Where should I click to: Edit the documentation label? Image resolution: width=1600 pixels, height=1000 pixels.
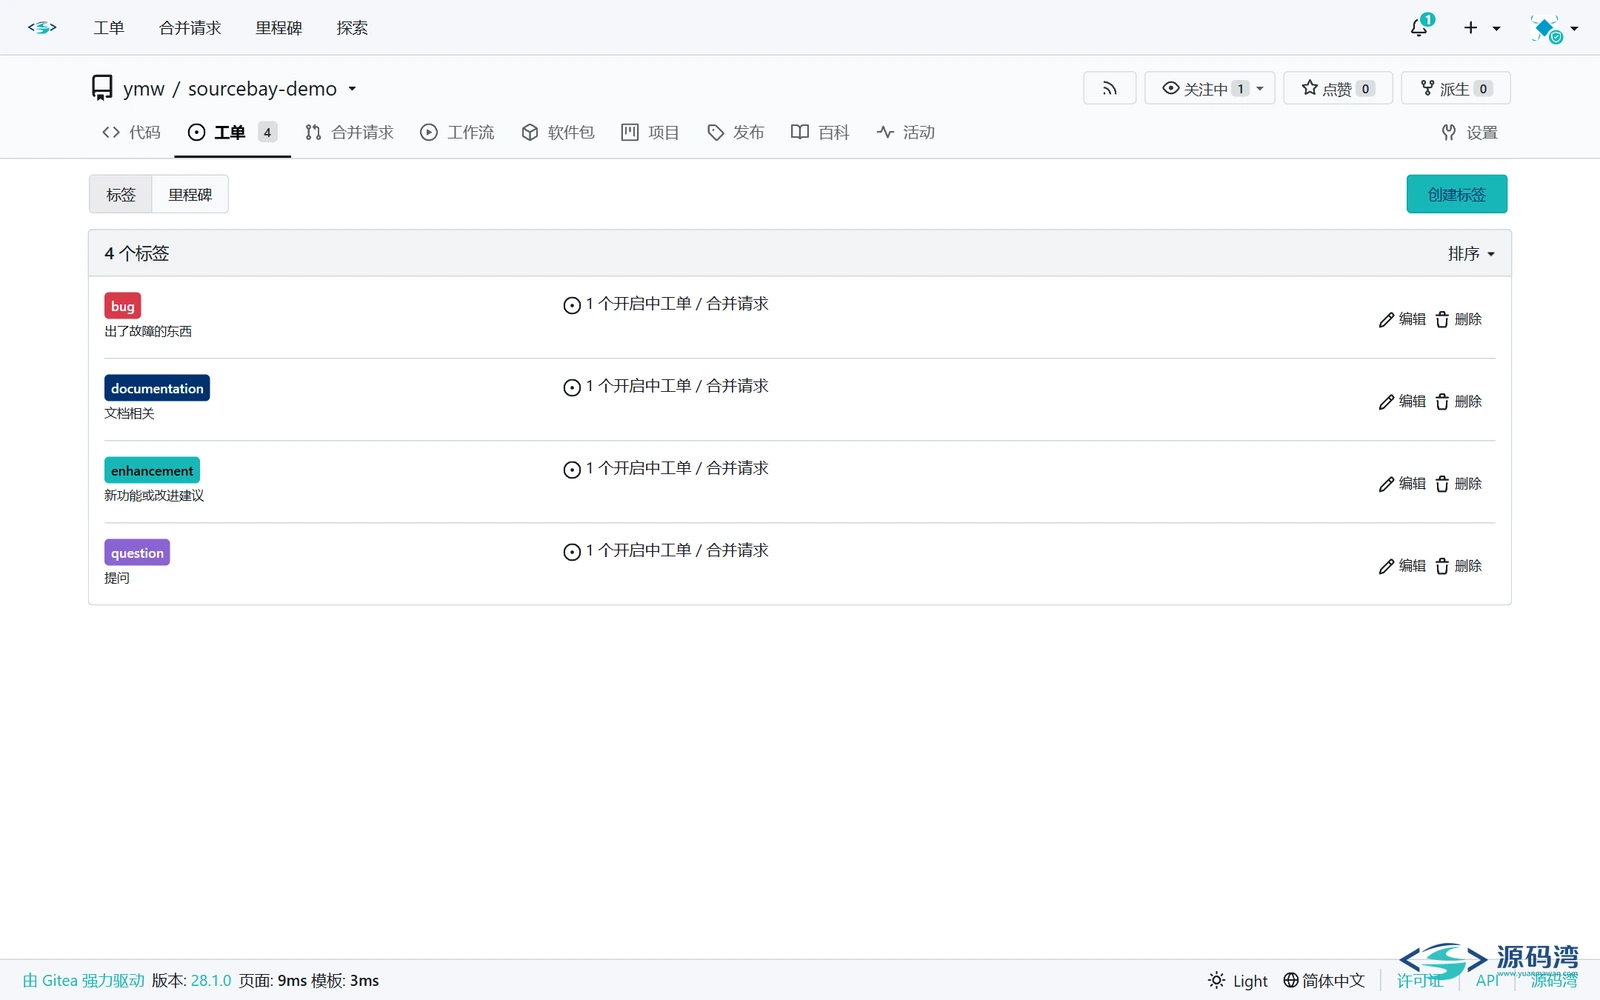[1402, 401]
